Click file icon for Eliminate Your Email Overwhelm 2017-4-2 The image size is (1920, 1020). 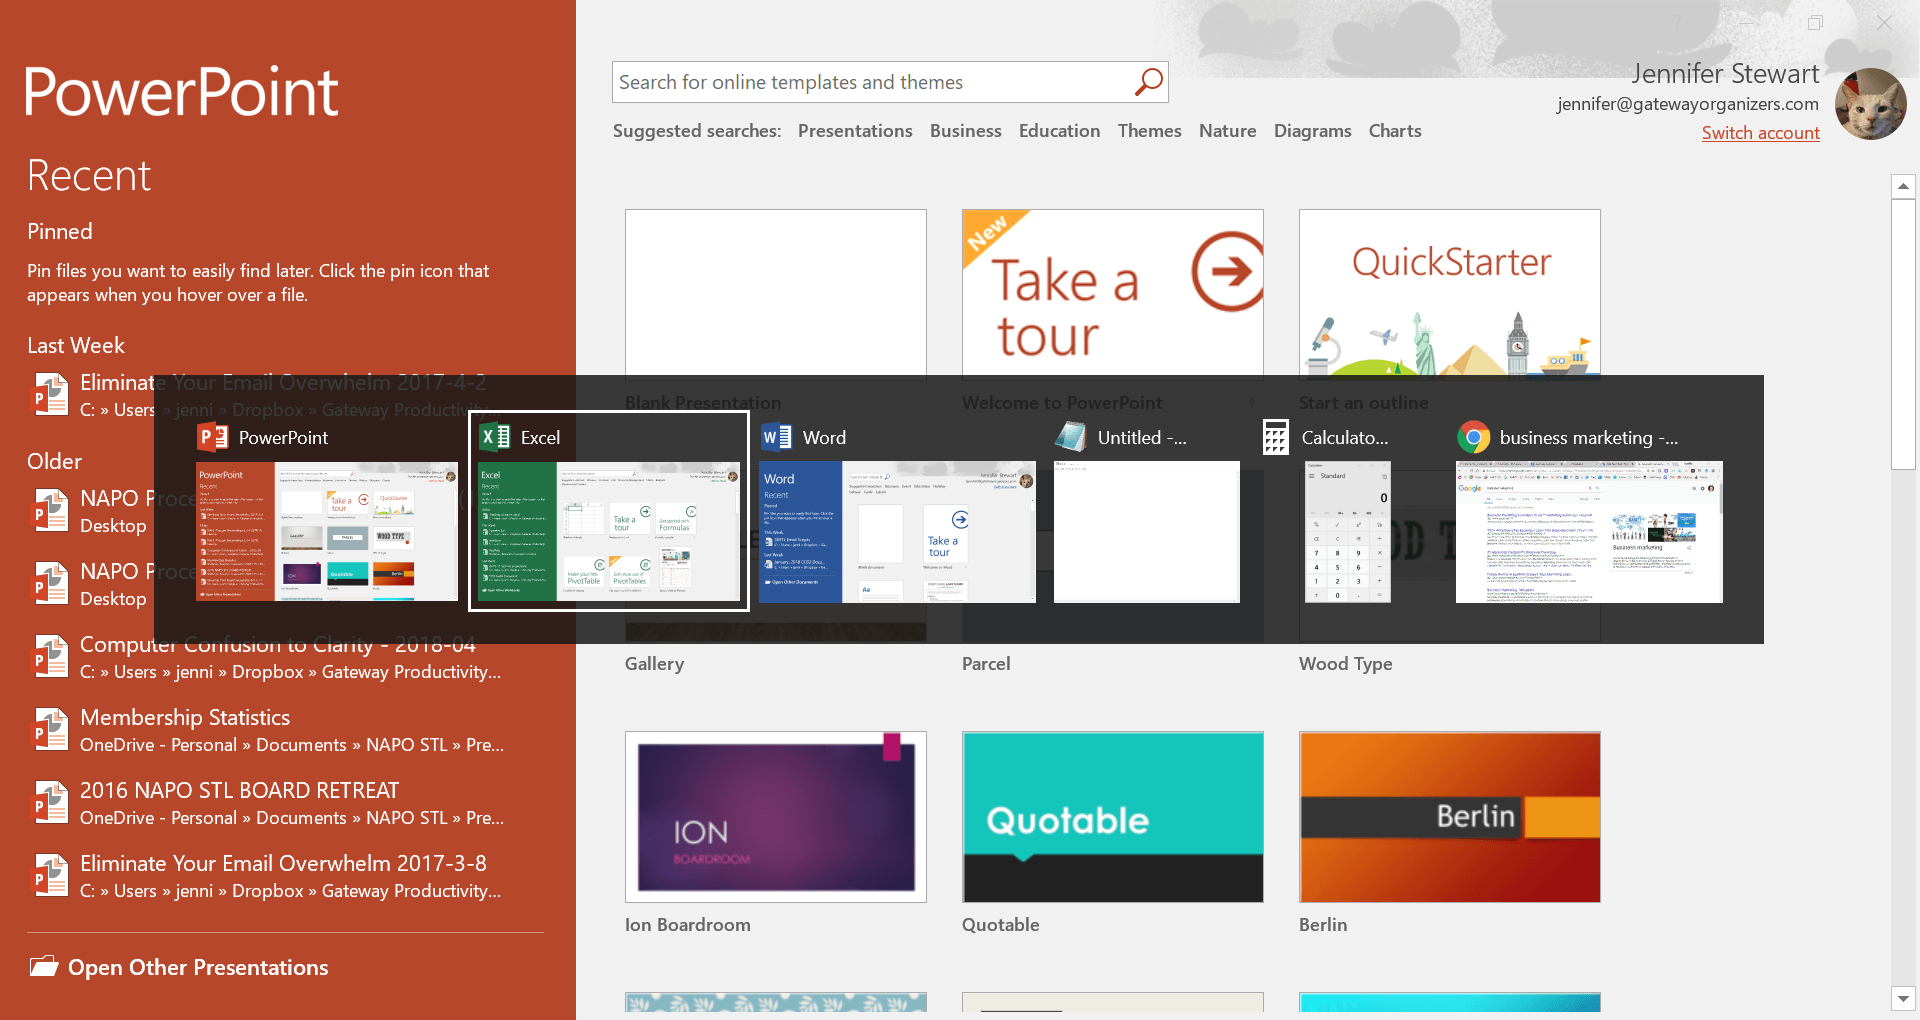pos(50,395)
